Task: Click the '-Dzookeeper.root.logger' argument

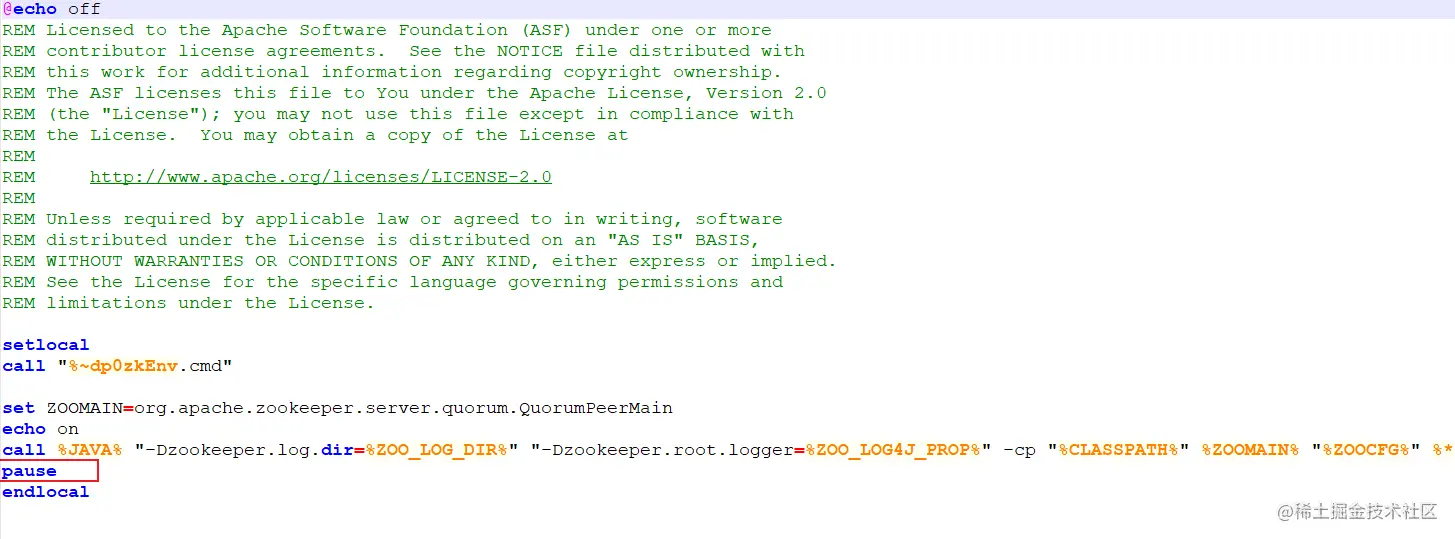Action: coord(667,450)
